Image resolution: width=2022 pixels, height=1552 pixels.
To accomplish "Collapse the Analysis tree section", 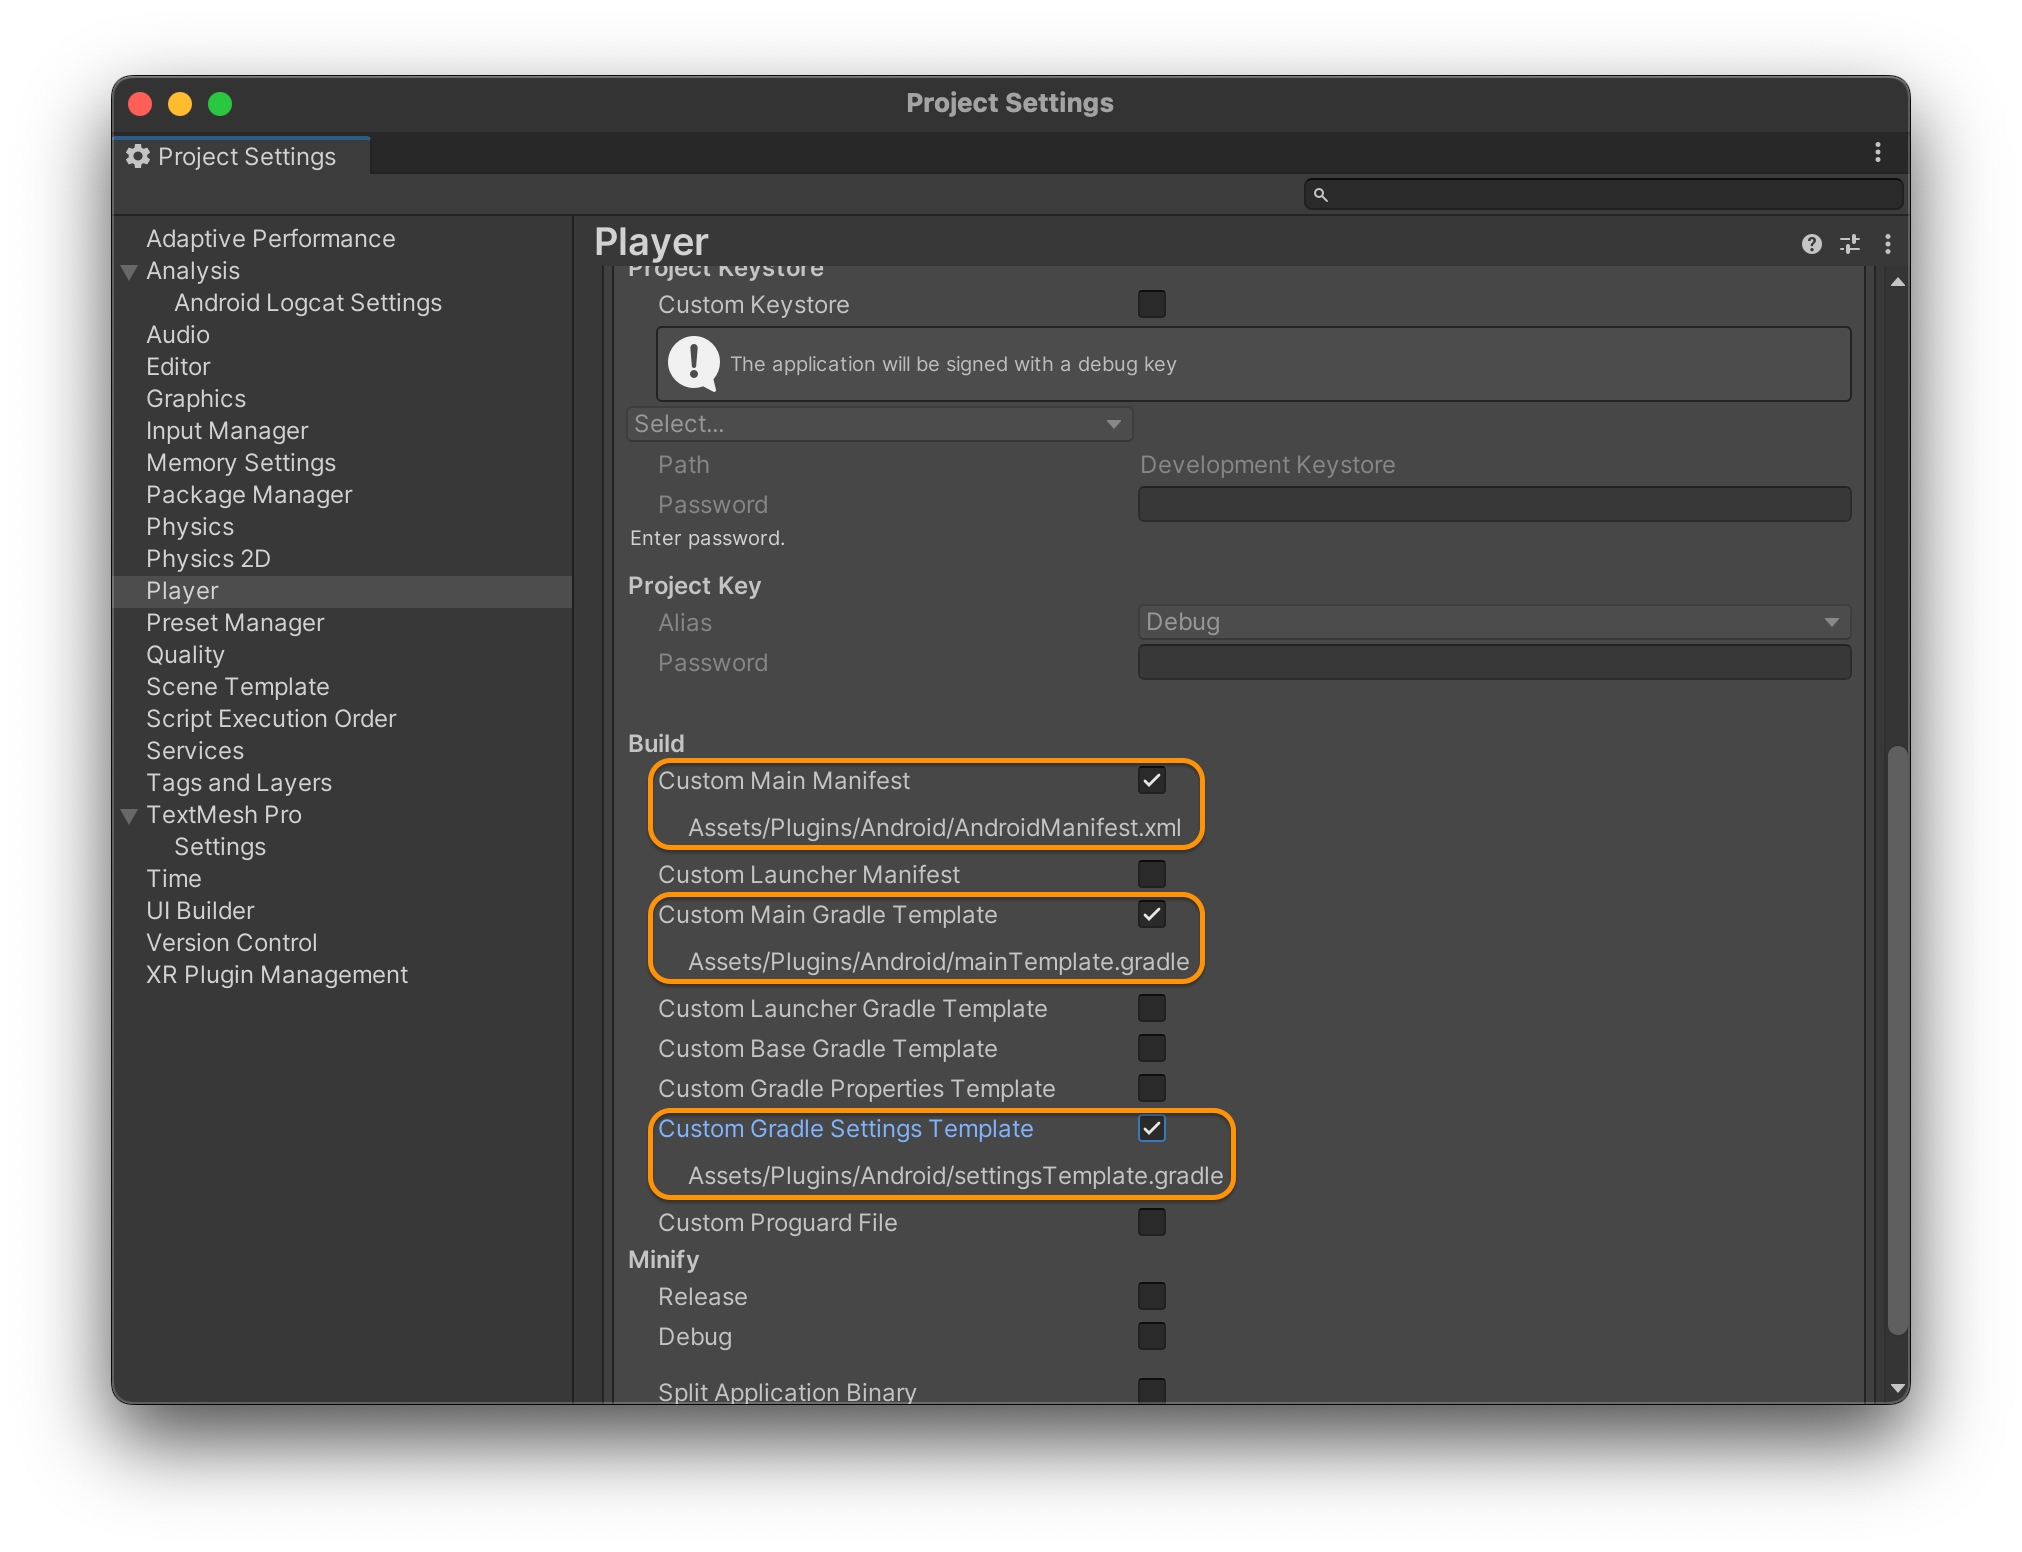I will (129, 271).
